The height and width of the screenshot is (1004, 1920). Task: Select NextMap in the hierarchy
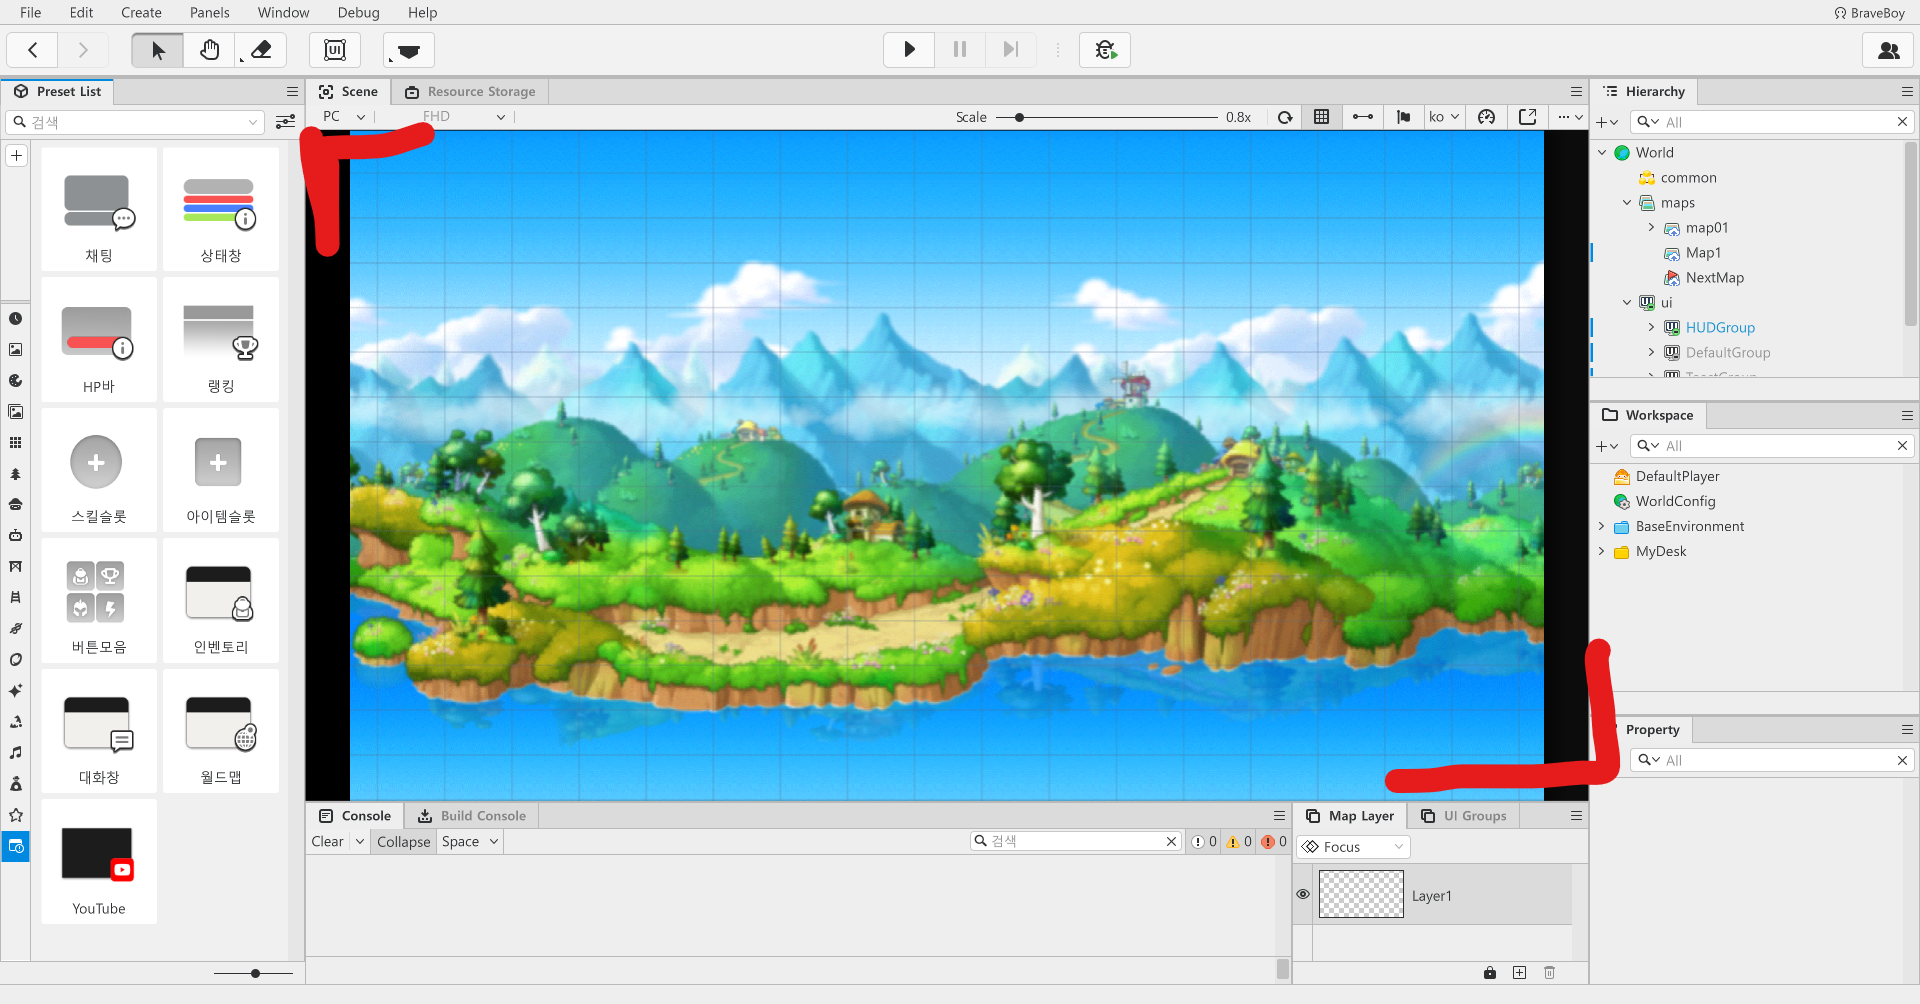[1715, 278]
